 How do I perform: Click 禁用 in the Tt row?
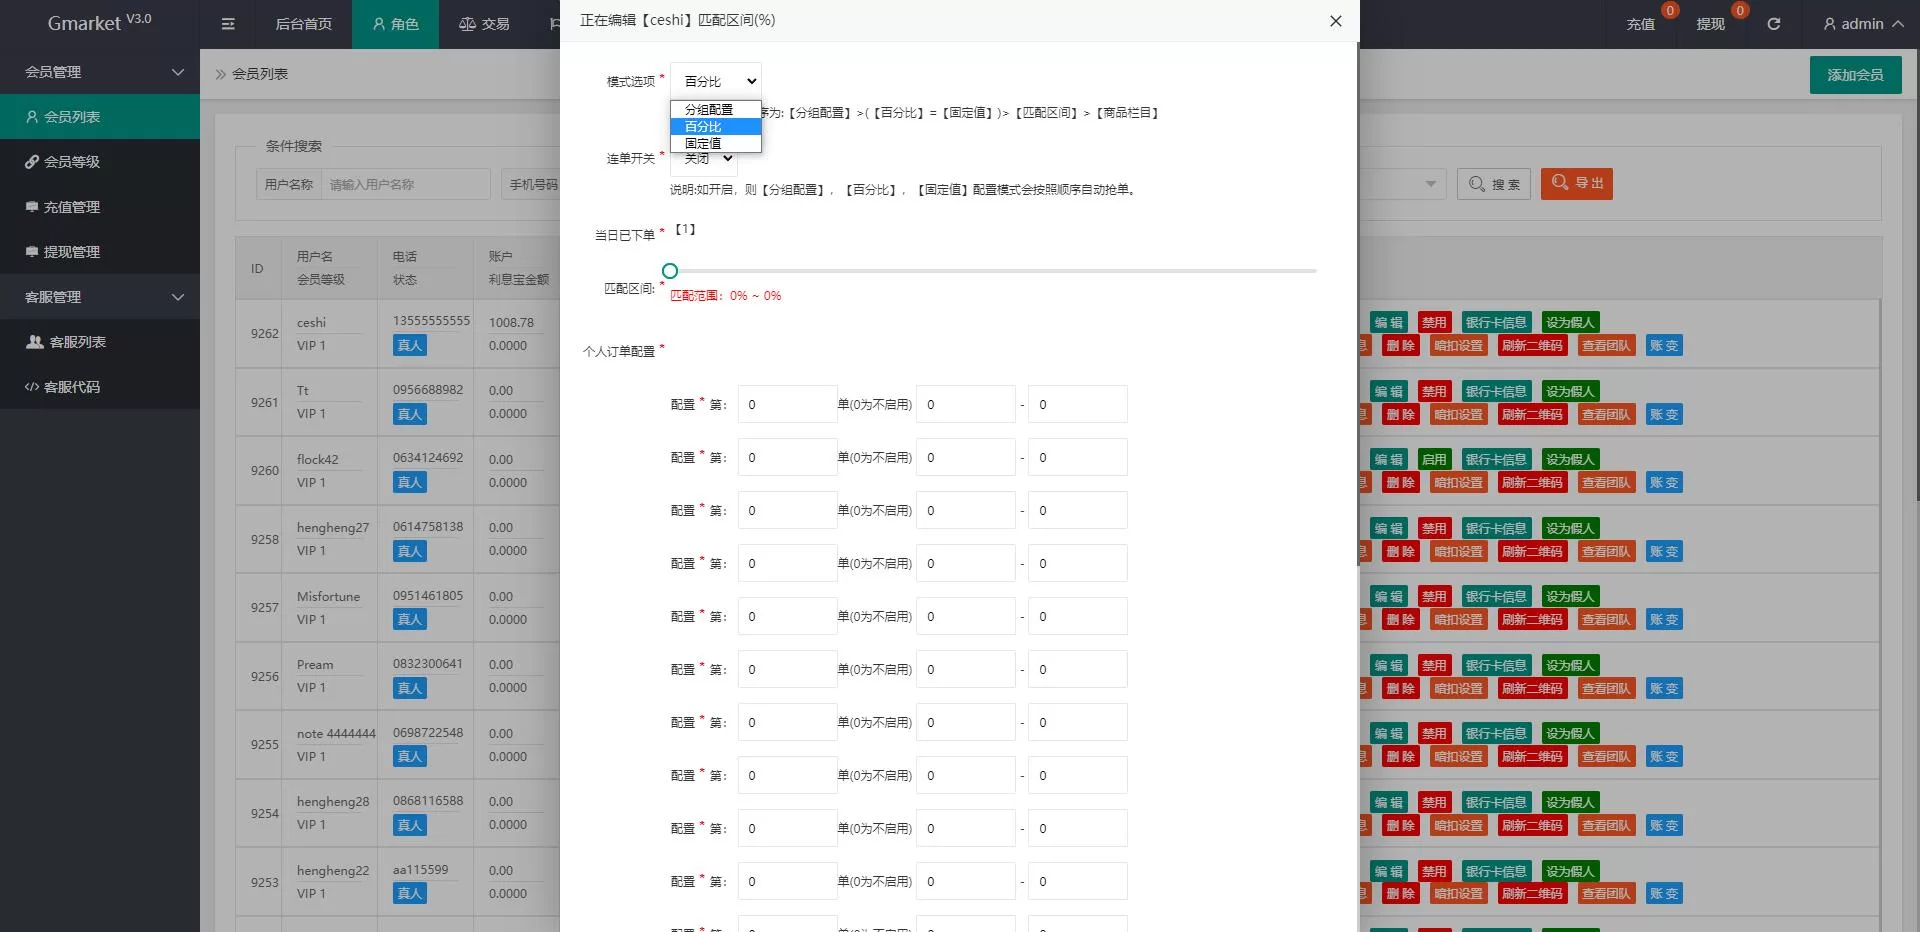1434,391
